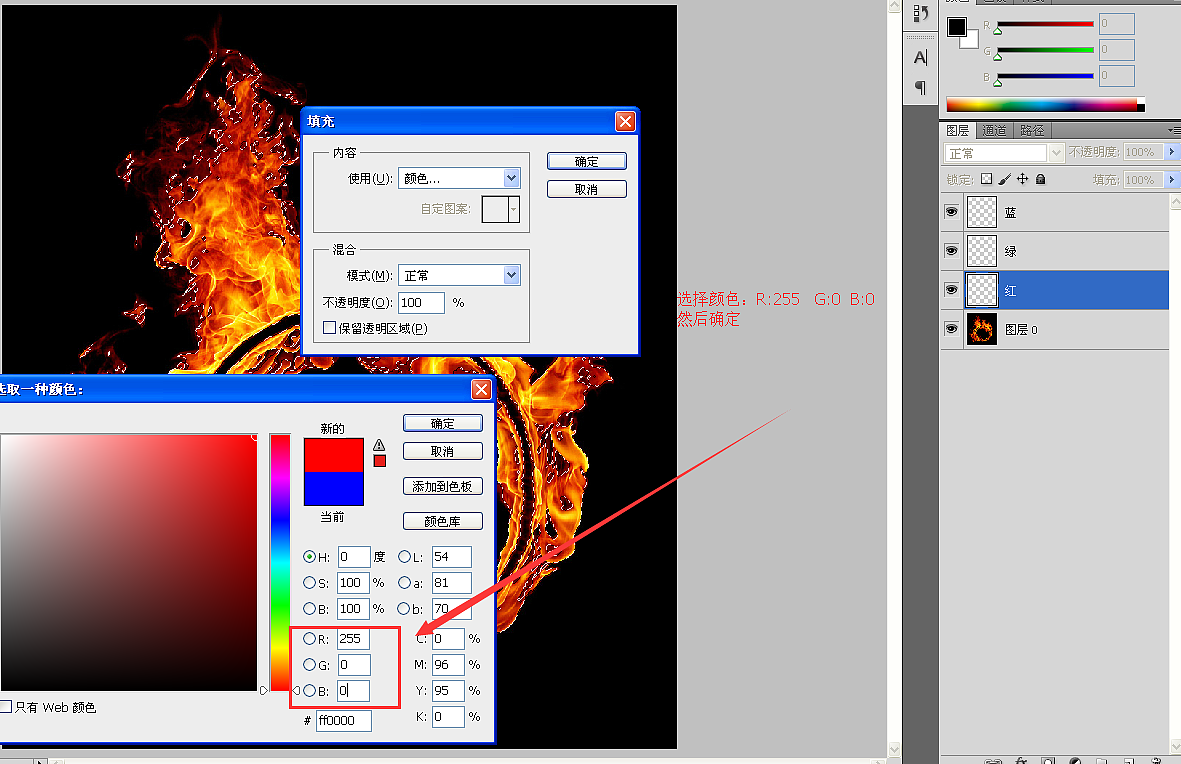Expand the layer opacity slider arrow

tap(1171, 152)
